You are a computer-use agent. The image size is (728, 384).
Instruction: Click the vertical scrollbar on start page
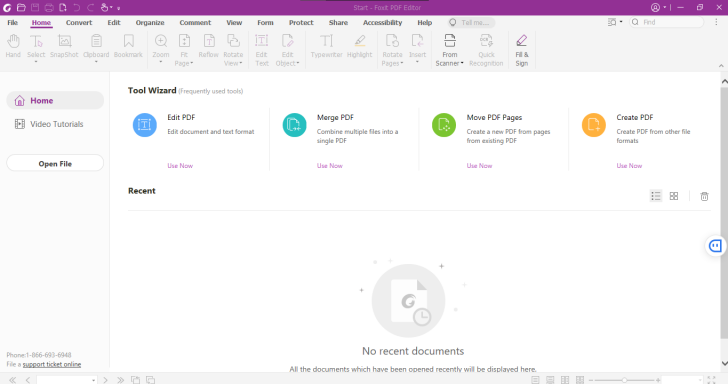coord(724,213)
